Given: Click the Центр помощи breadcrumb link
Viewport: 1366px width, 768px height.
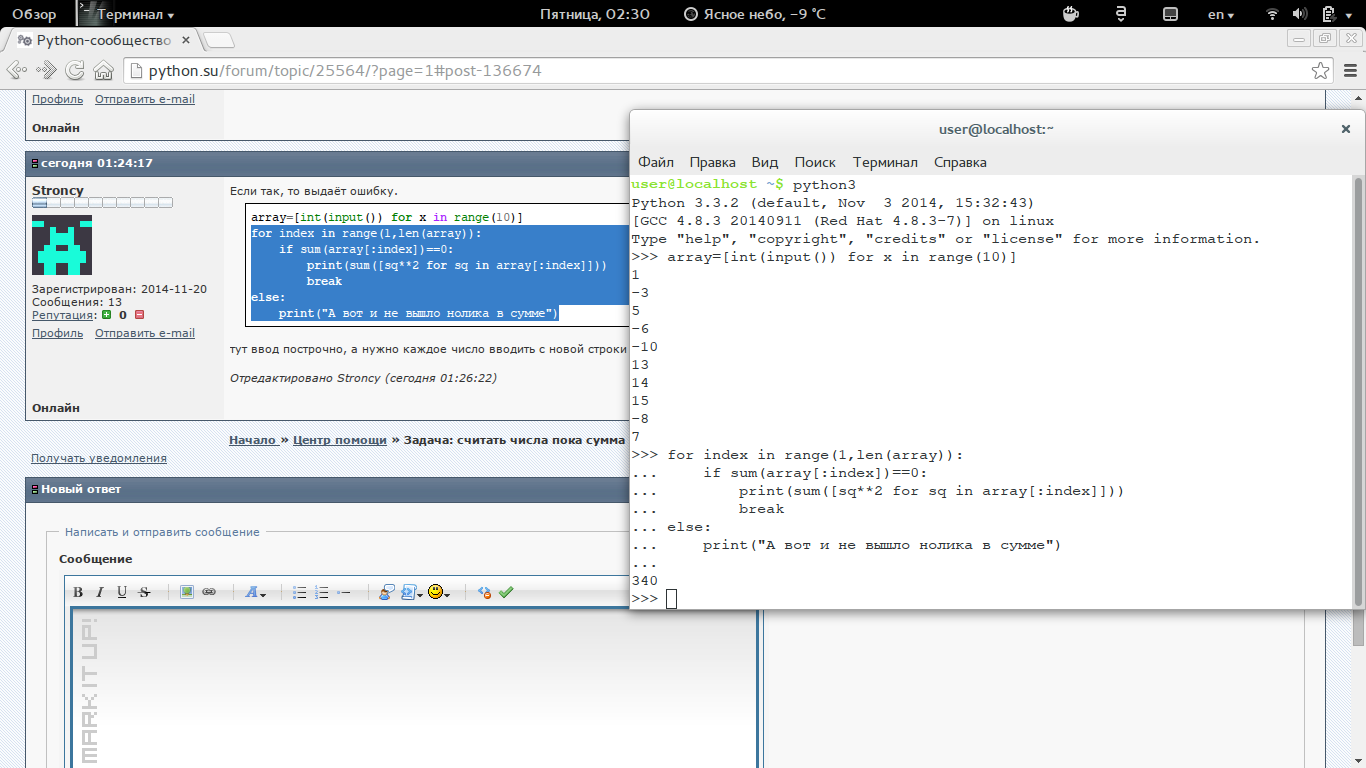Looking at the screenshot, I should click(x=339, y=440).
